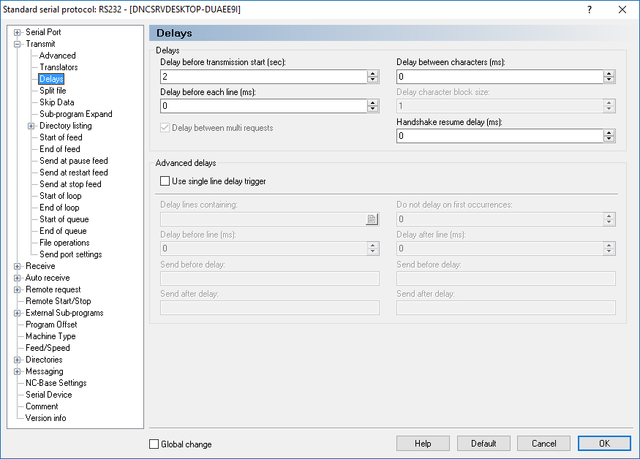Click the Help button
640x459 pixels.
423,443
